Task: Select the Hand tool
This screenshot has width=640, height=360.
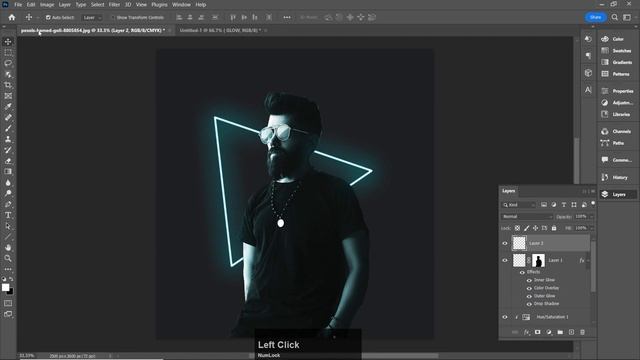Action: pos(8,247)
